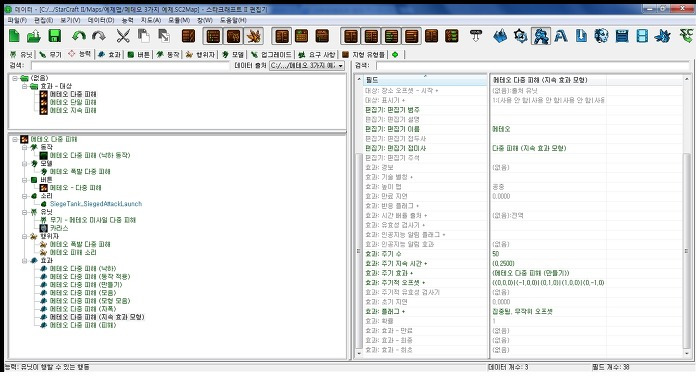Select the 카리스 unit item
This screenshot has width=700, height=376.
(59, 228)
